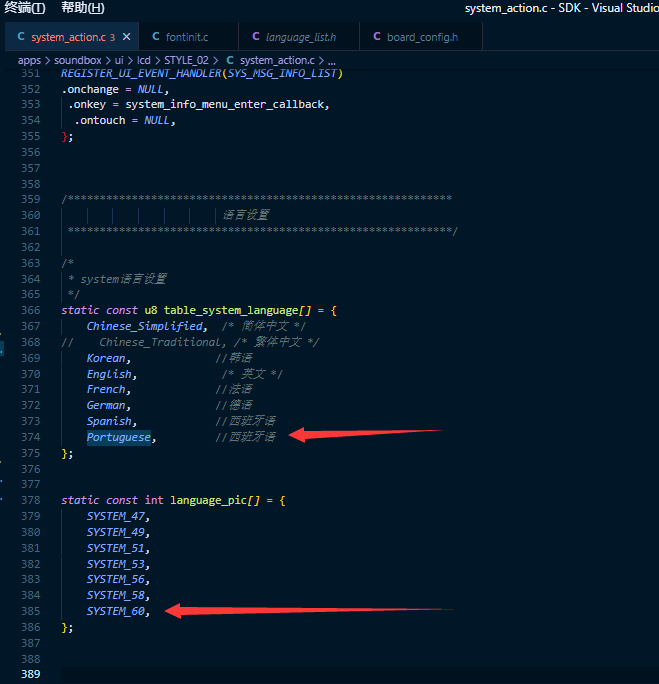
Task: Click the ui breadcrumb segment
Action: pos(119,61)
